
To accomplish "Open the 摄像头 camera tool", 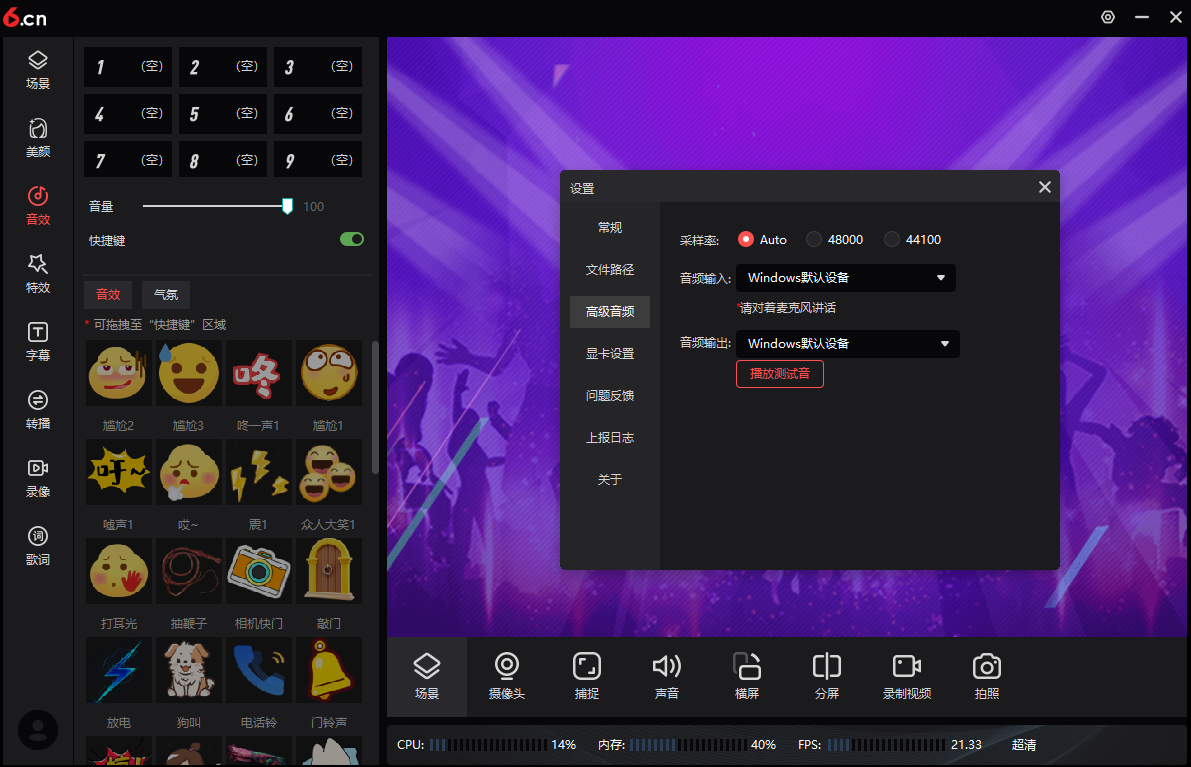I will (506, 676).
